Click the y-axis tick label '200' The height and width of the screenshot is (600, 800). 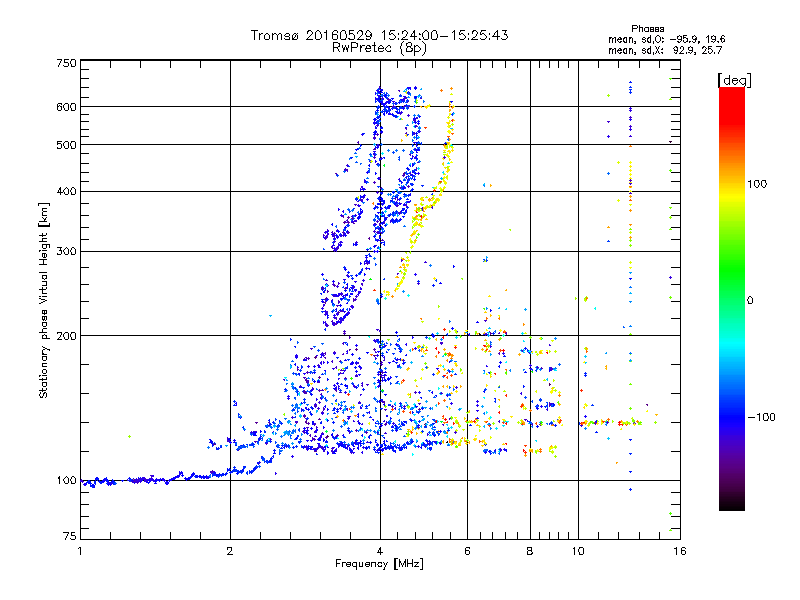tap(66, 336)
